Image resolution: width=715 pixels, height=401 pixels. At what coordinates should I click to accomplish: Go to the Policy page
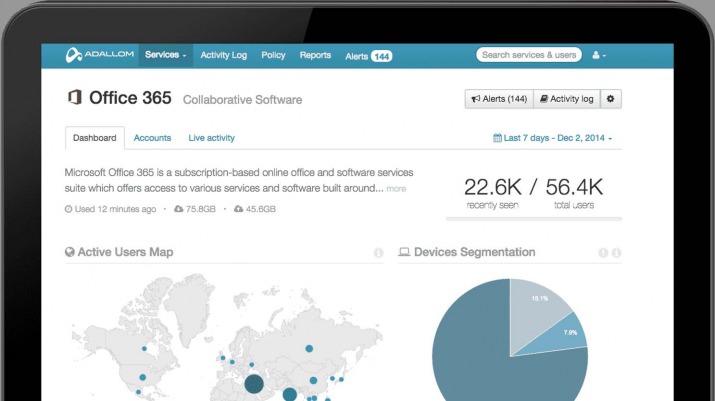click(273, 55)
